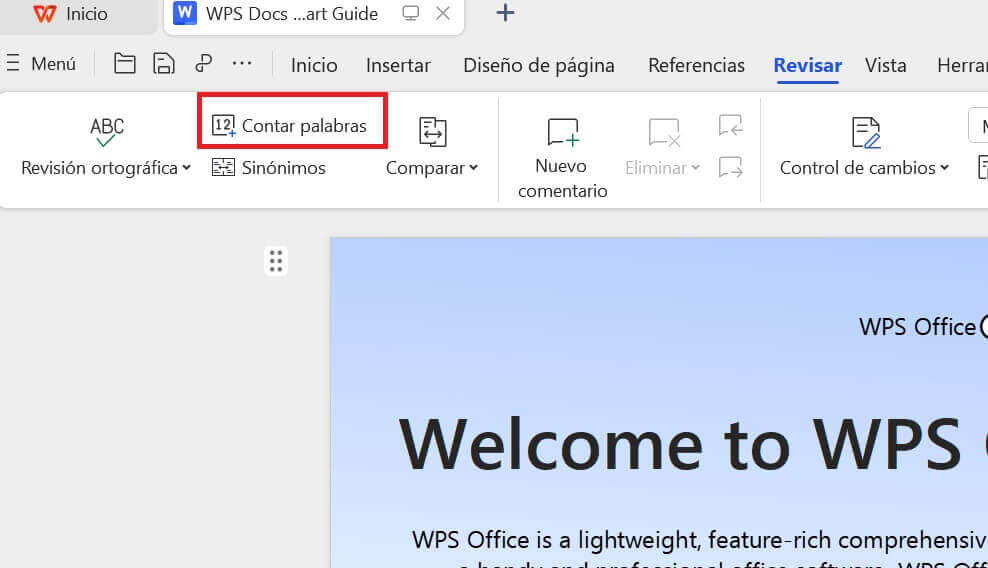Image resolution: width=988 pixels, height=568 pixels.
Task: Click the Control de cambios icon
Action: coord(865,132)
